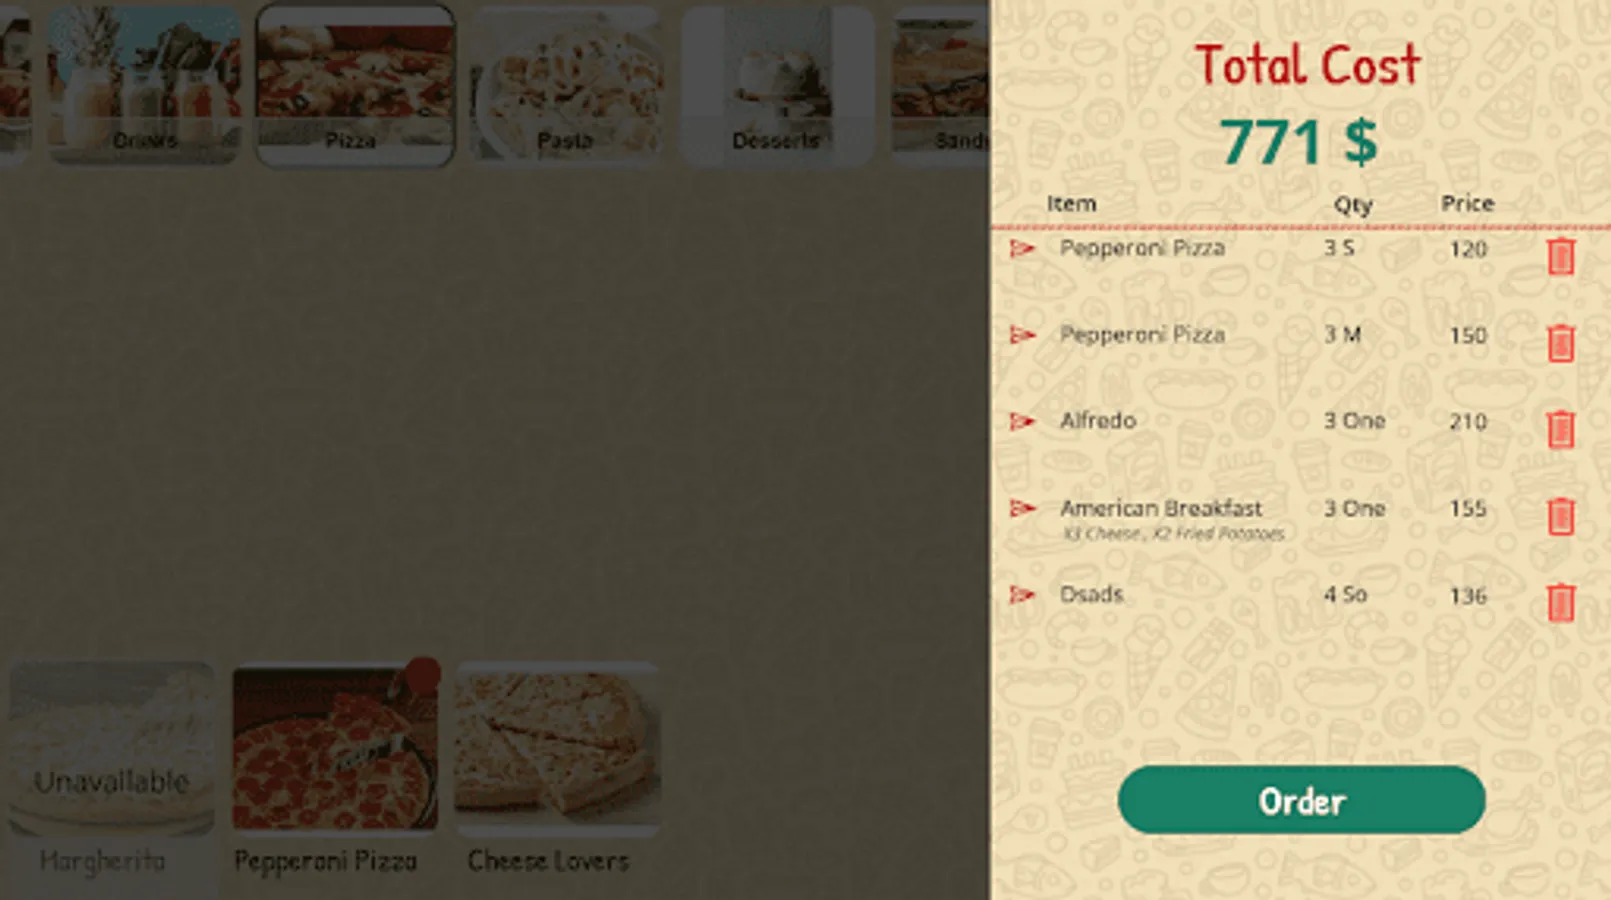Delete American Breakfast using trash icon

pyautogui.click(x=1560, y=516)
